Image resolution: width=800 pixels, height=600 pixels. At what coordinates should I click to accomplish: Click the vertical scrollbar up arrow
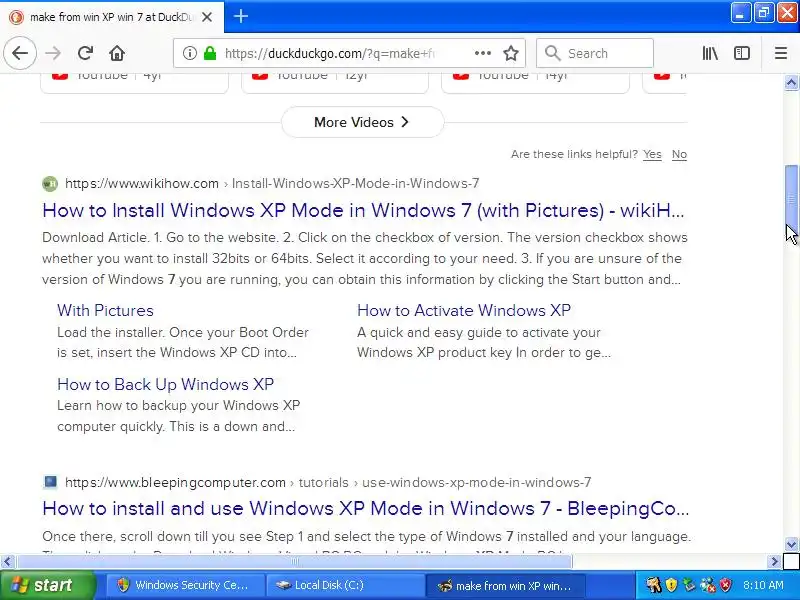(x=791, y=83)
